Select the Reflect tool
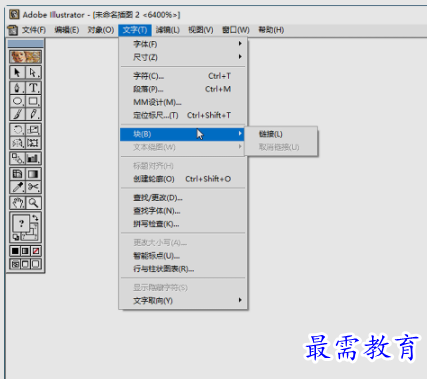The width and height of the screenshot is (427, 379). 17,143
